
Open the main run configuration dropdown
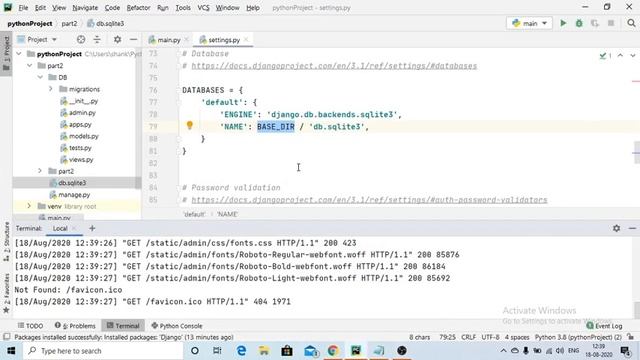click(x=529, y=23)
